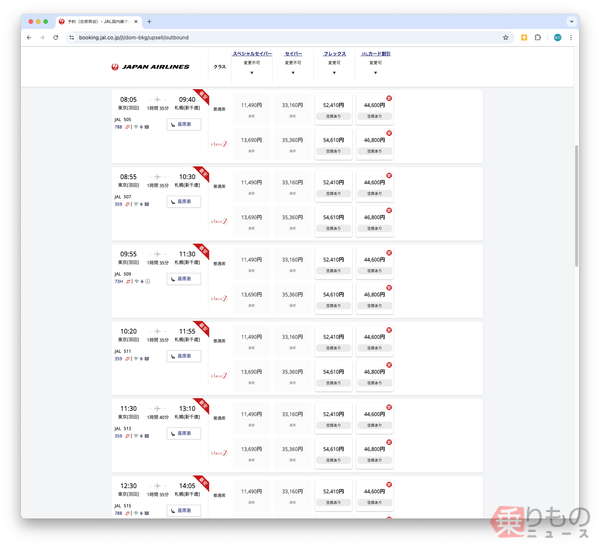Click the red icon on 08:05 flight's 44,600円 fare
The image size is (600, 546).
point(389,98)
